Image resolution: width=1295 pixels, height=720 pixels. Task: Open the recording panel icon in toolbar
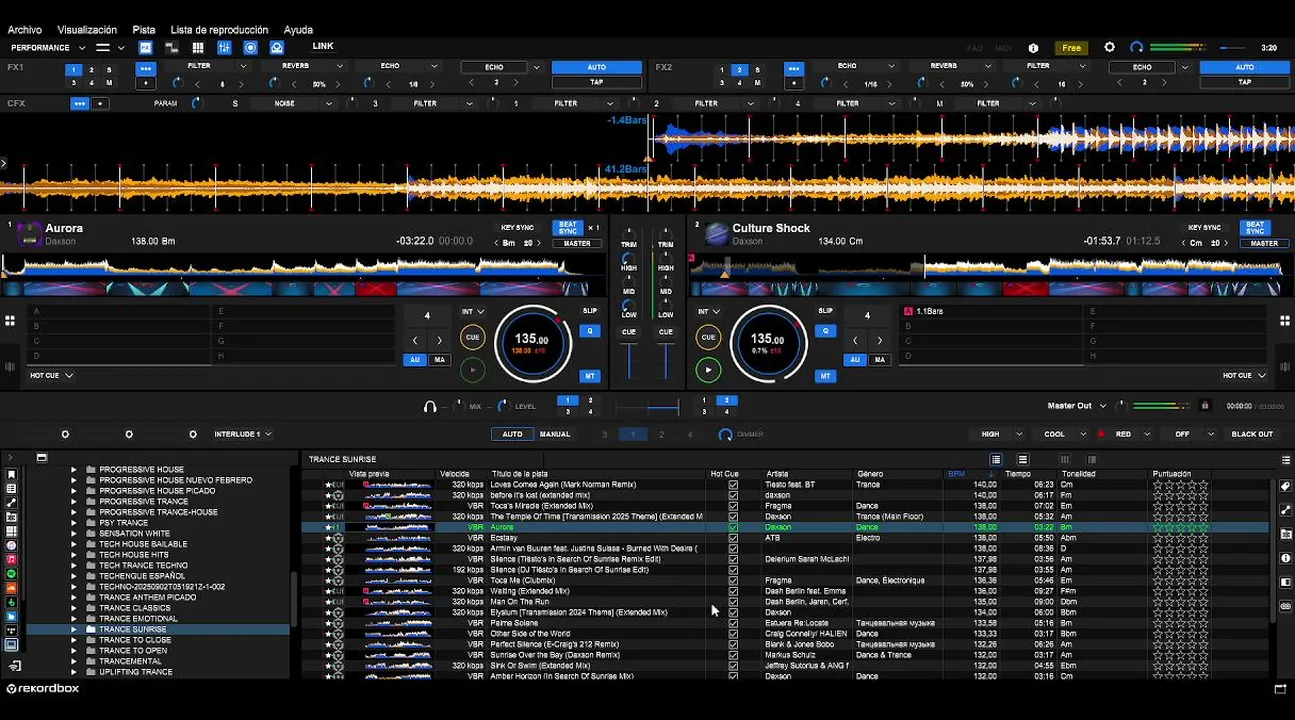(250, 47)
